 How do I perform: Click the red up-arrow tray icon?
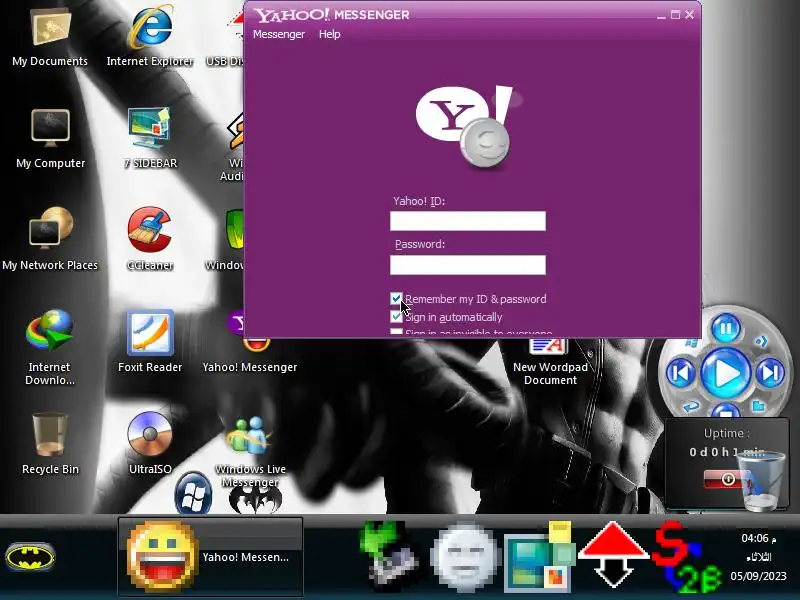click(x=614, y=554)
